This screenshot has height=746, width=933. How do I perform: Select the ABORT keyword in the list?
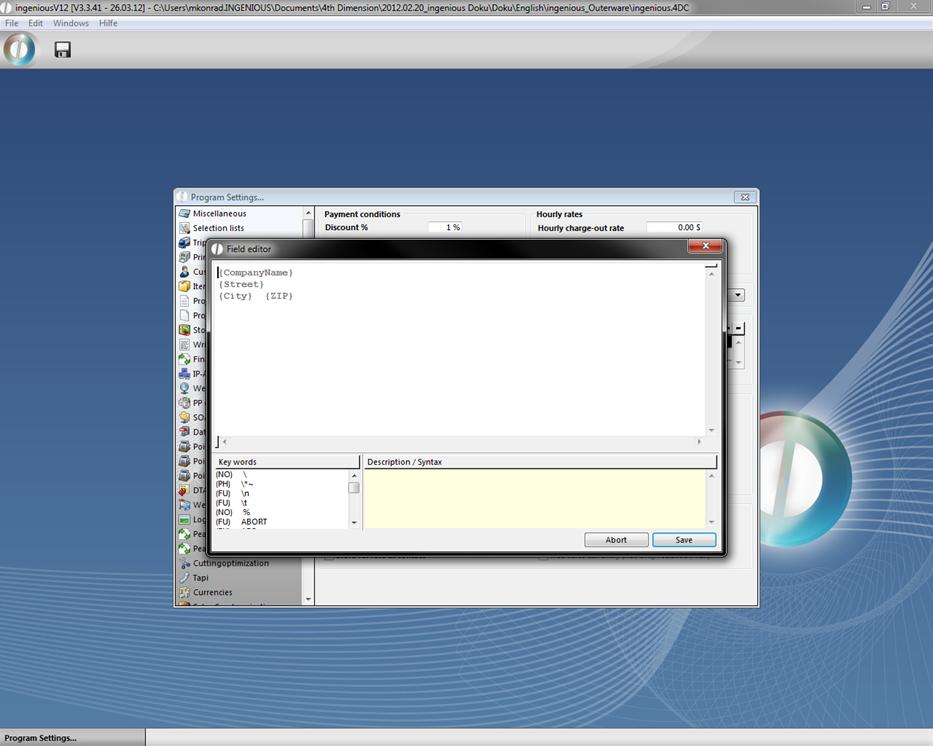click(x=254, y=522)
